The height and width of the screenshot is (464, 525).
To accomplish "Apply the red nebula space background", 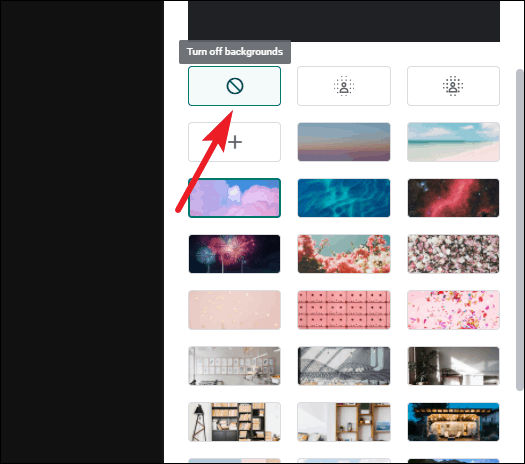I will pos(453,198).
